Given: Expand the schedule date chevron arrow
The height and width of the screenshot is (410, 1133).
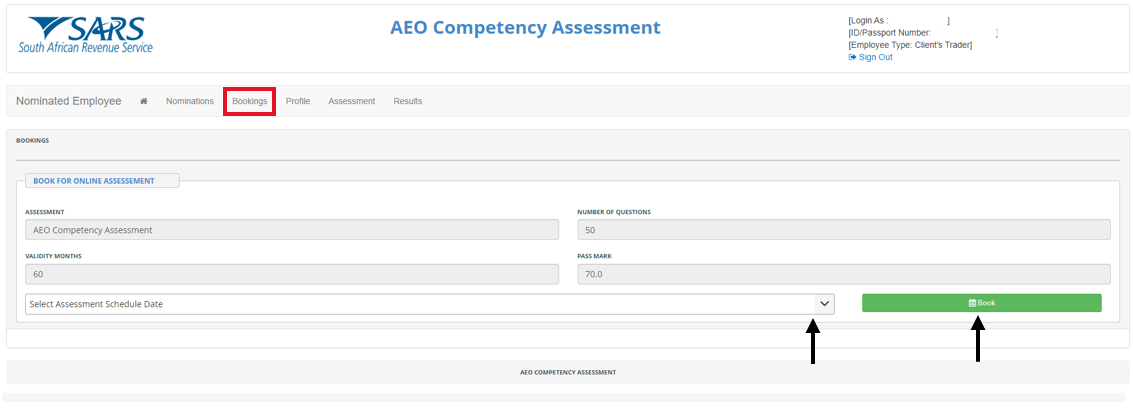Looking at the screenshot, I should pos(824,304).
